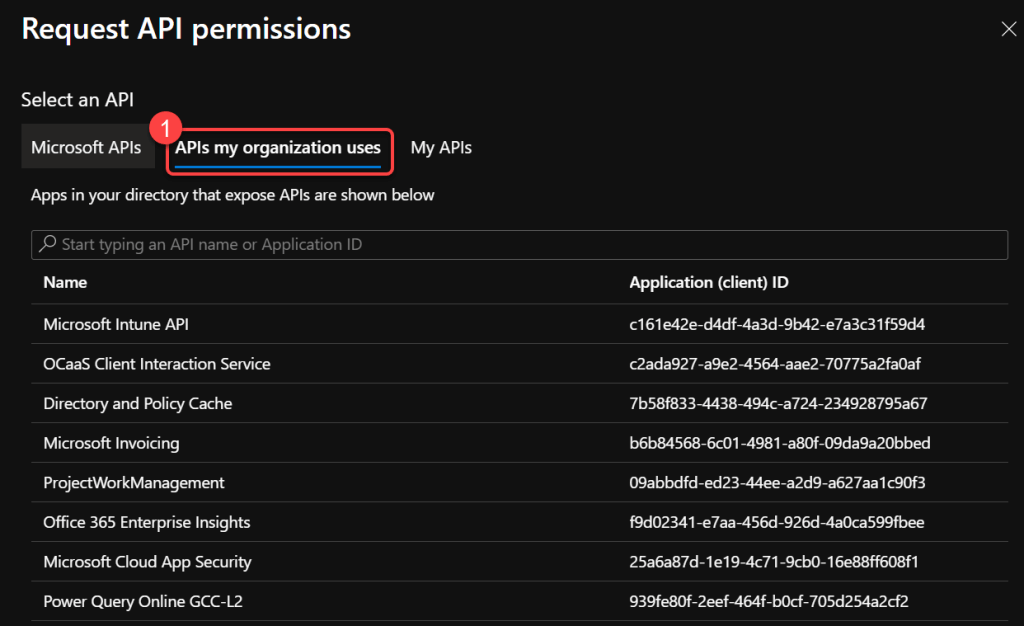Choose OCaaS Client Interaction Service
1024x626 pixels.
pos(157,364)
